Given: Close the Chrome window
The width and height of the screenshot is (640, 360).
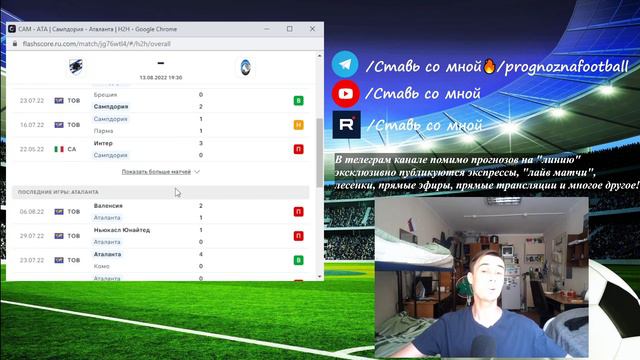Looking at the screenshot, I should coord(312,29).
